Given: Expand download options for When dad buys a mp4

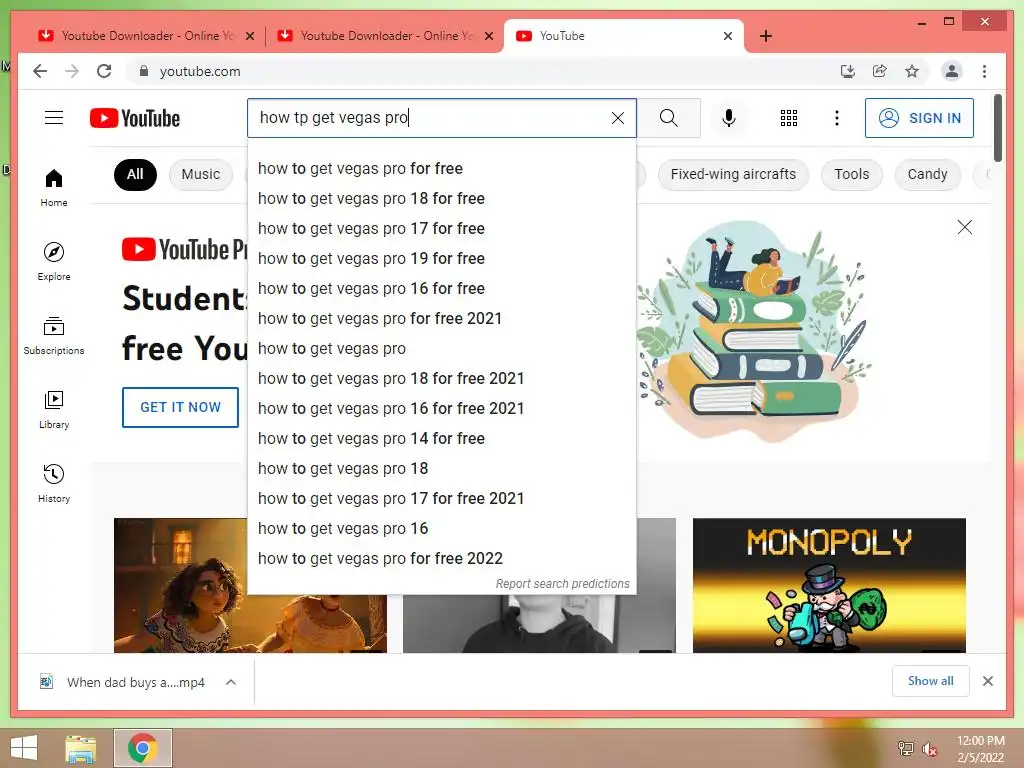Looking at the screenshot, I should point(231,682).
